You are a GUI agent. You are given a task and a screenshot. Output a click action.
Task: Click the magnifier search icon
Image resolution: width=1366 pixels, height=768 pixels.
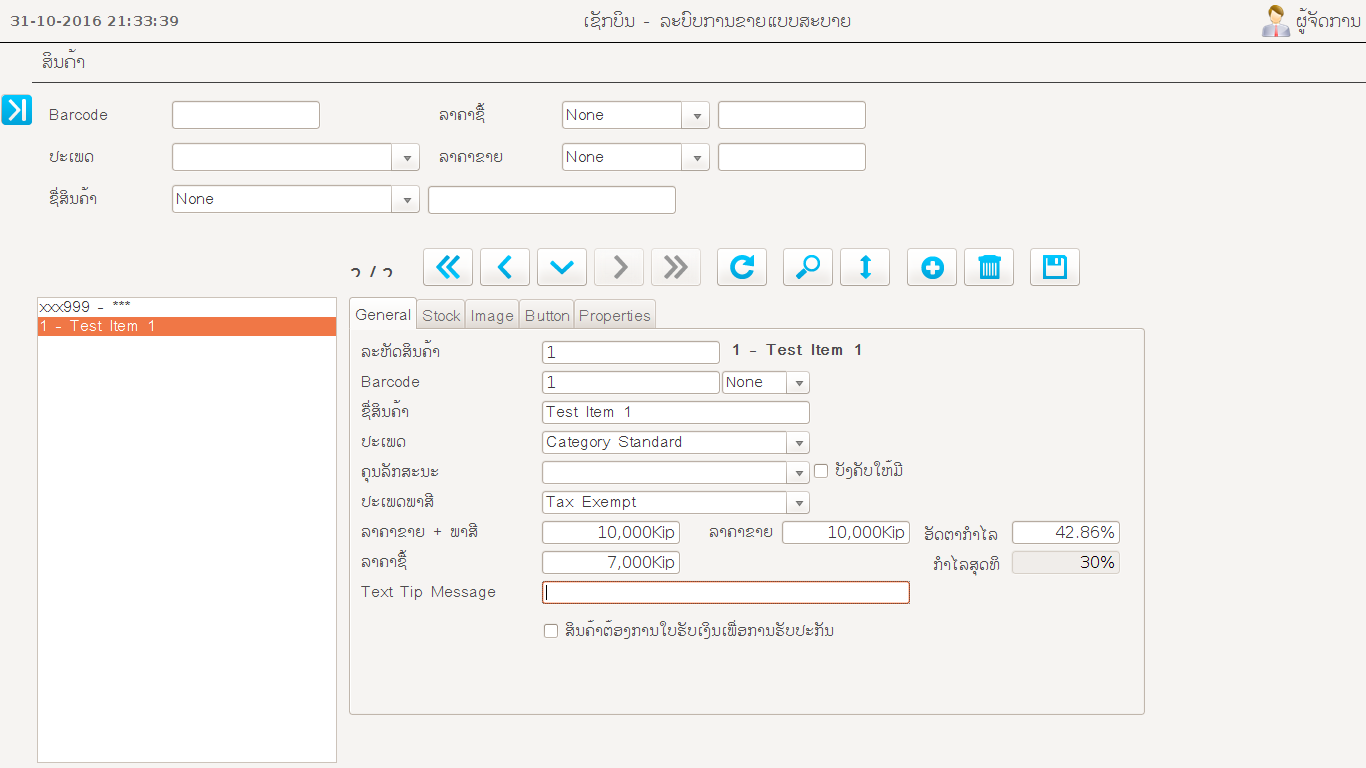808,267
